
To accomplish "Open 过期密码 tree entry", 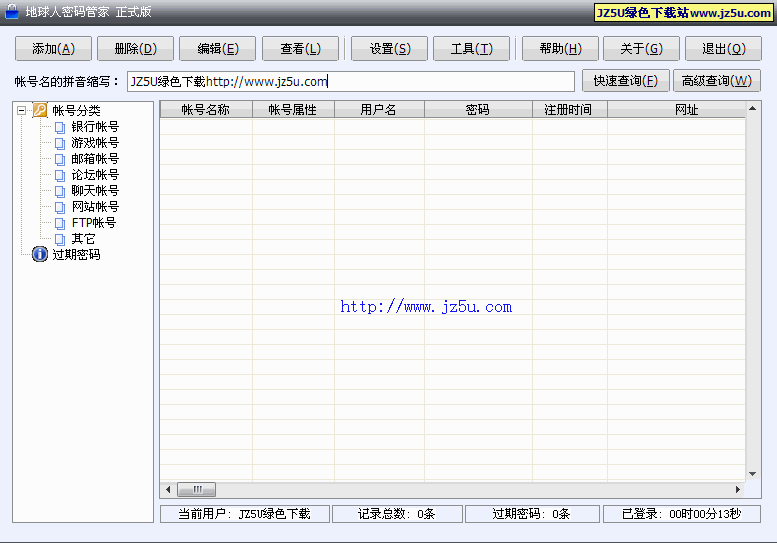I will [76, 255].
